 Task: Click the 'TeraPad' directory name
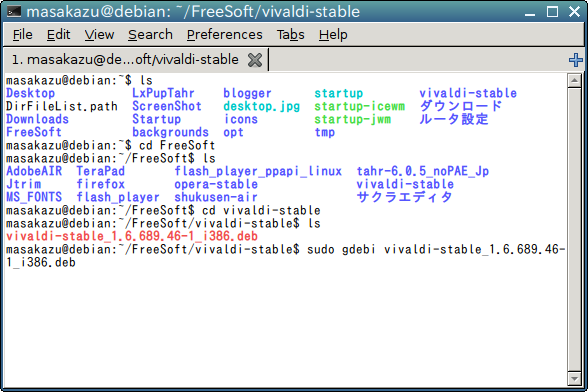[100, 171]
